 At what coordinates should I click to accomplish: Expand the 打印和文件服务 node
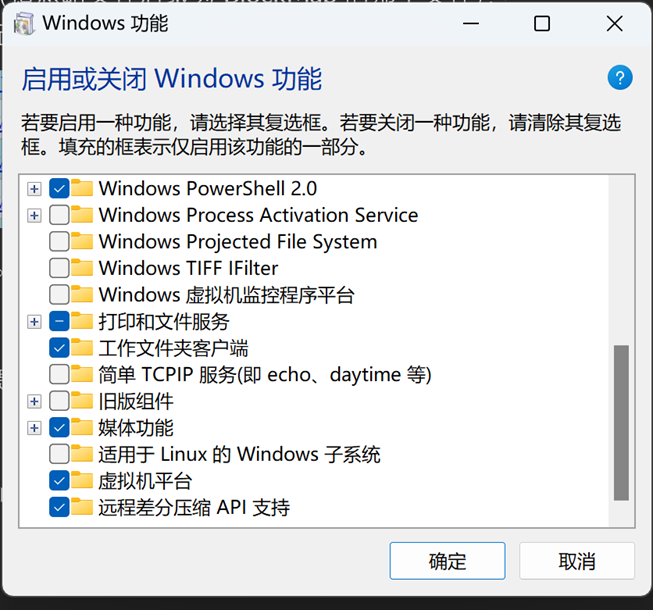pos(34,322)
